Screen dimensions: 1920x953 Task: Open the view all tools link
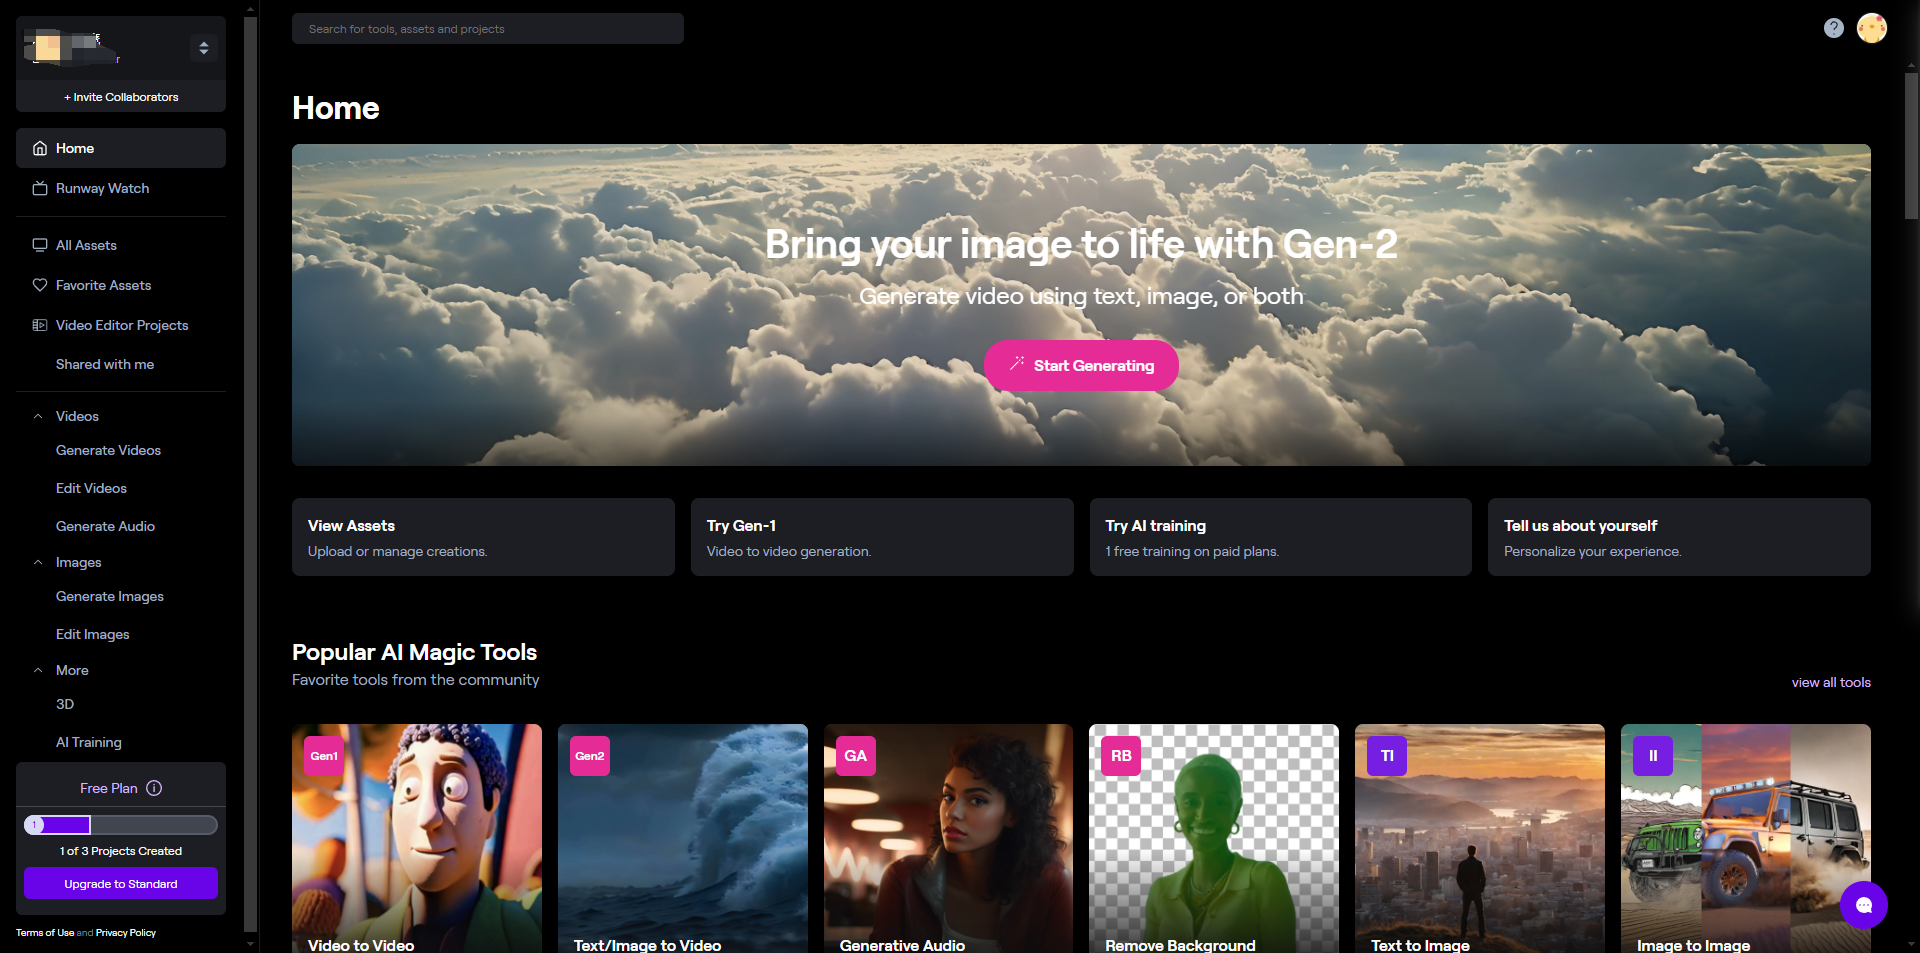pos(1831,683)
